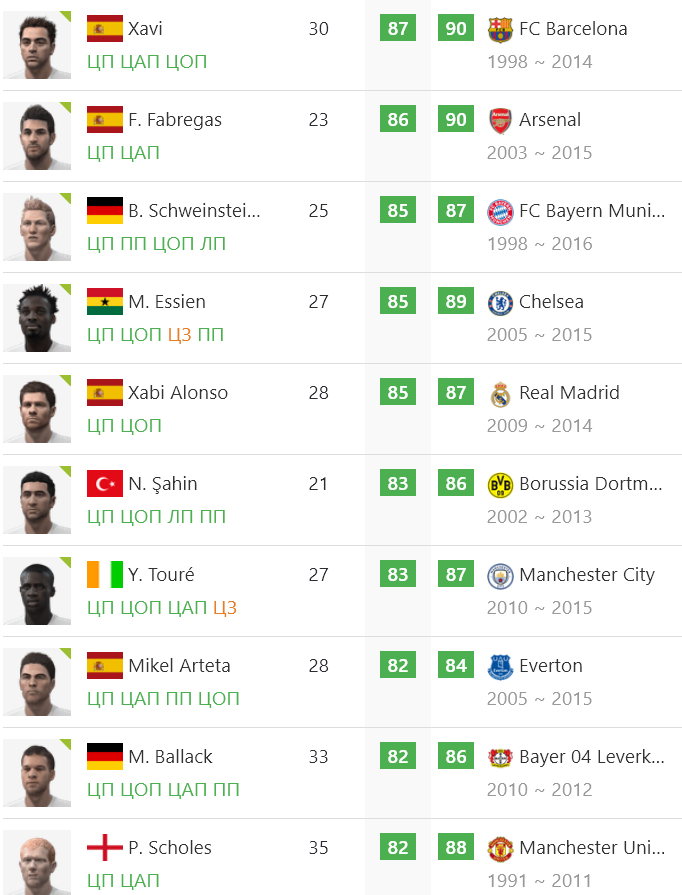Image resolution: width=682 pixels, height=895 pixels.
Task: Click the Chelsea club crest icon
Action: [499, 302]
